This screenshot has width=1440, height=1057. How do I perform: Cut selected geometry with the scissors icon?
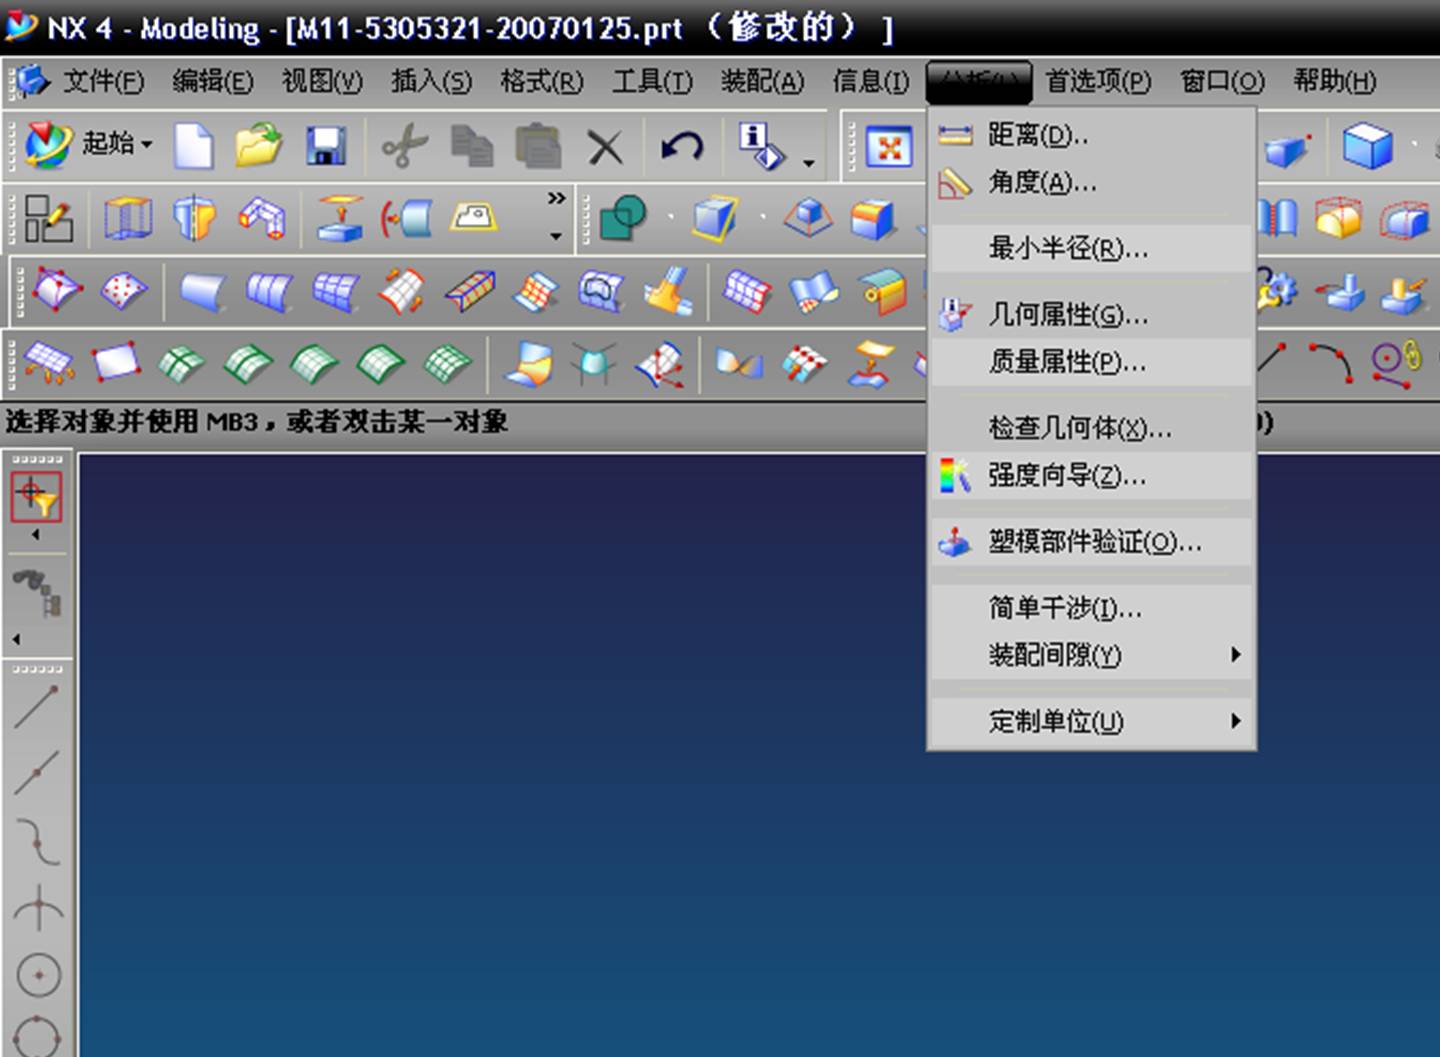404,145
